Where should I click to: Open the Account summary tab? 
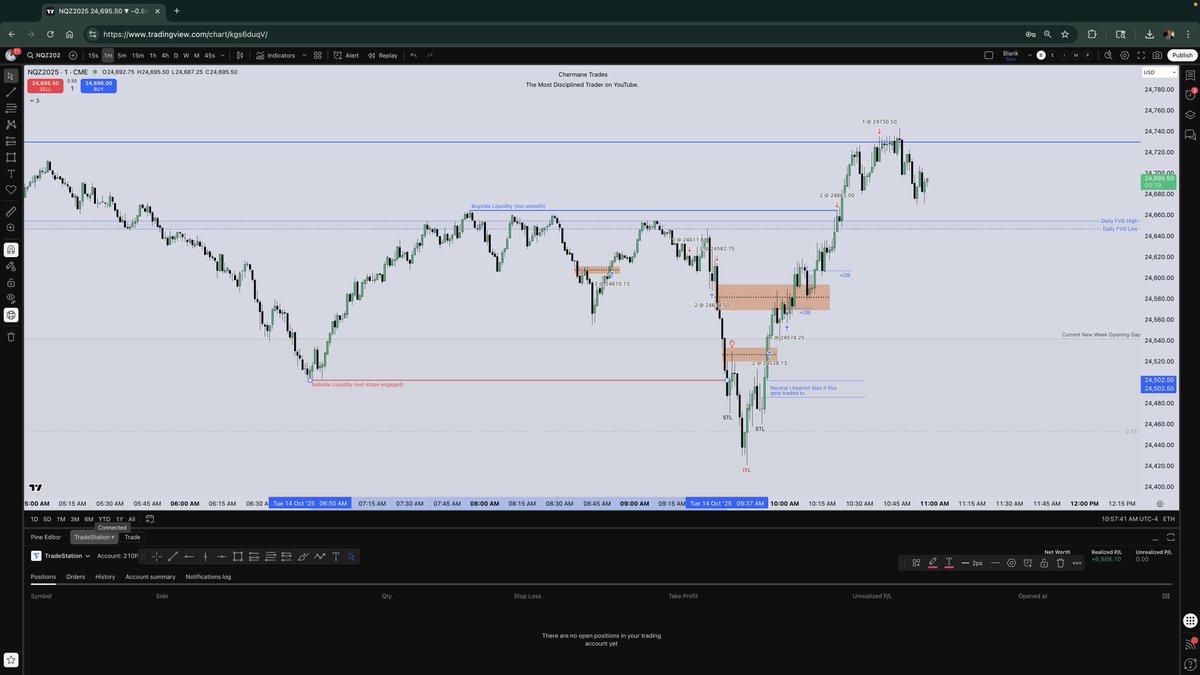150,577
